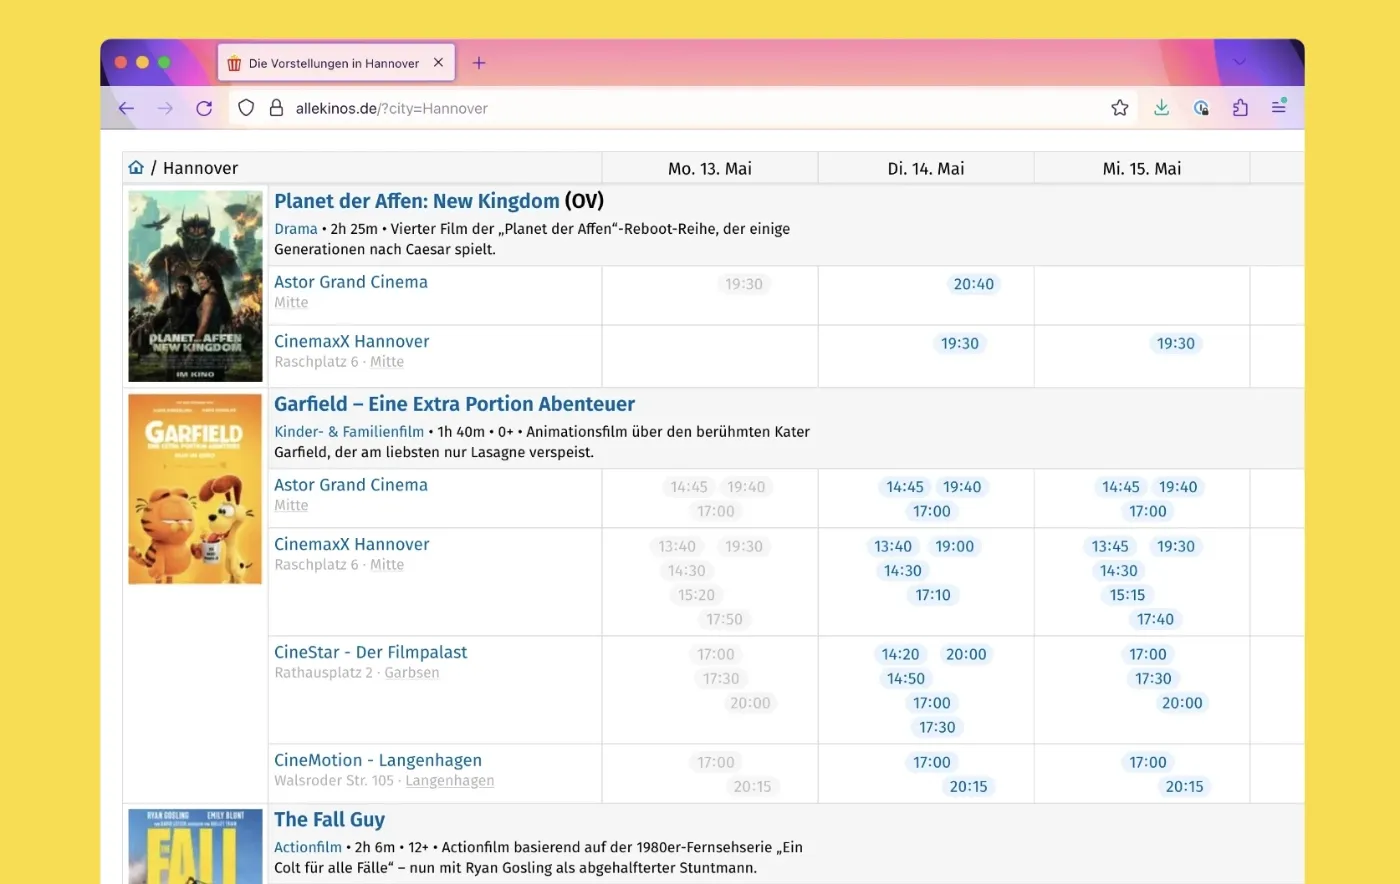
Task: Expand the tab list chevron
Action: pyautogui.click(x=1240, y=62)
